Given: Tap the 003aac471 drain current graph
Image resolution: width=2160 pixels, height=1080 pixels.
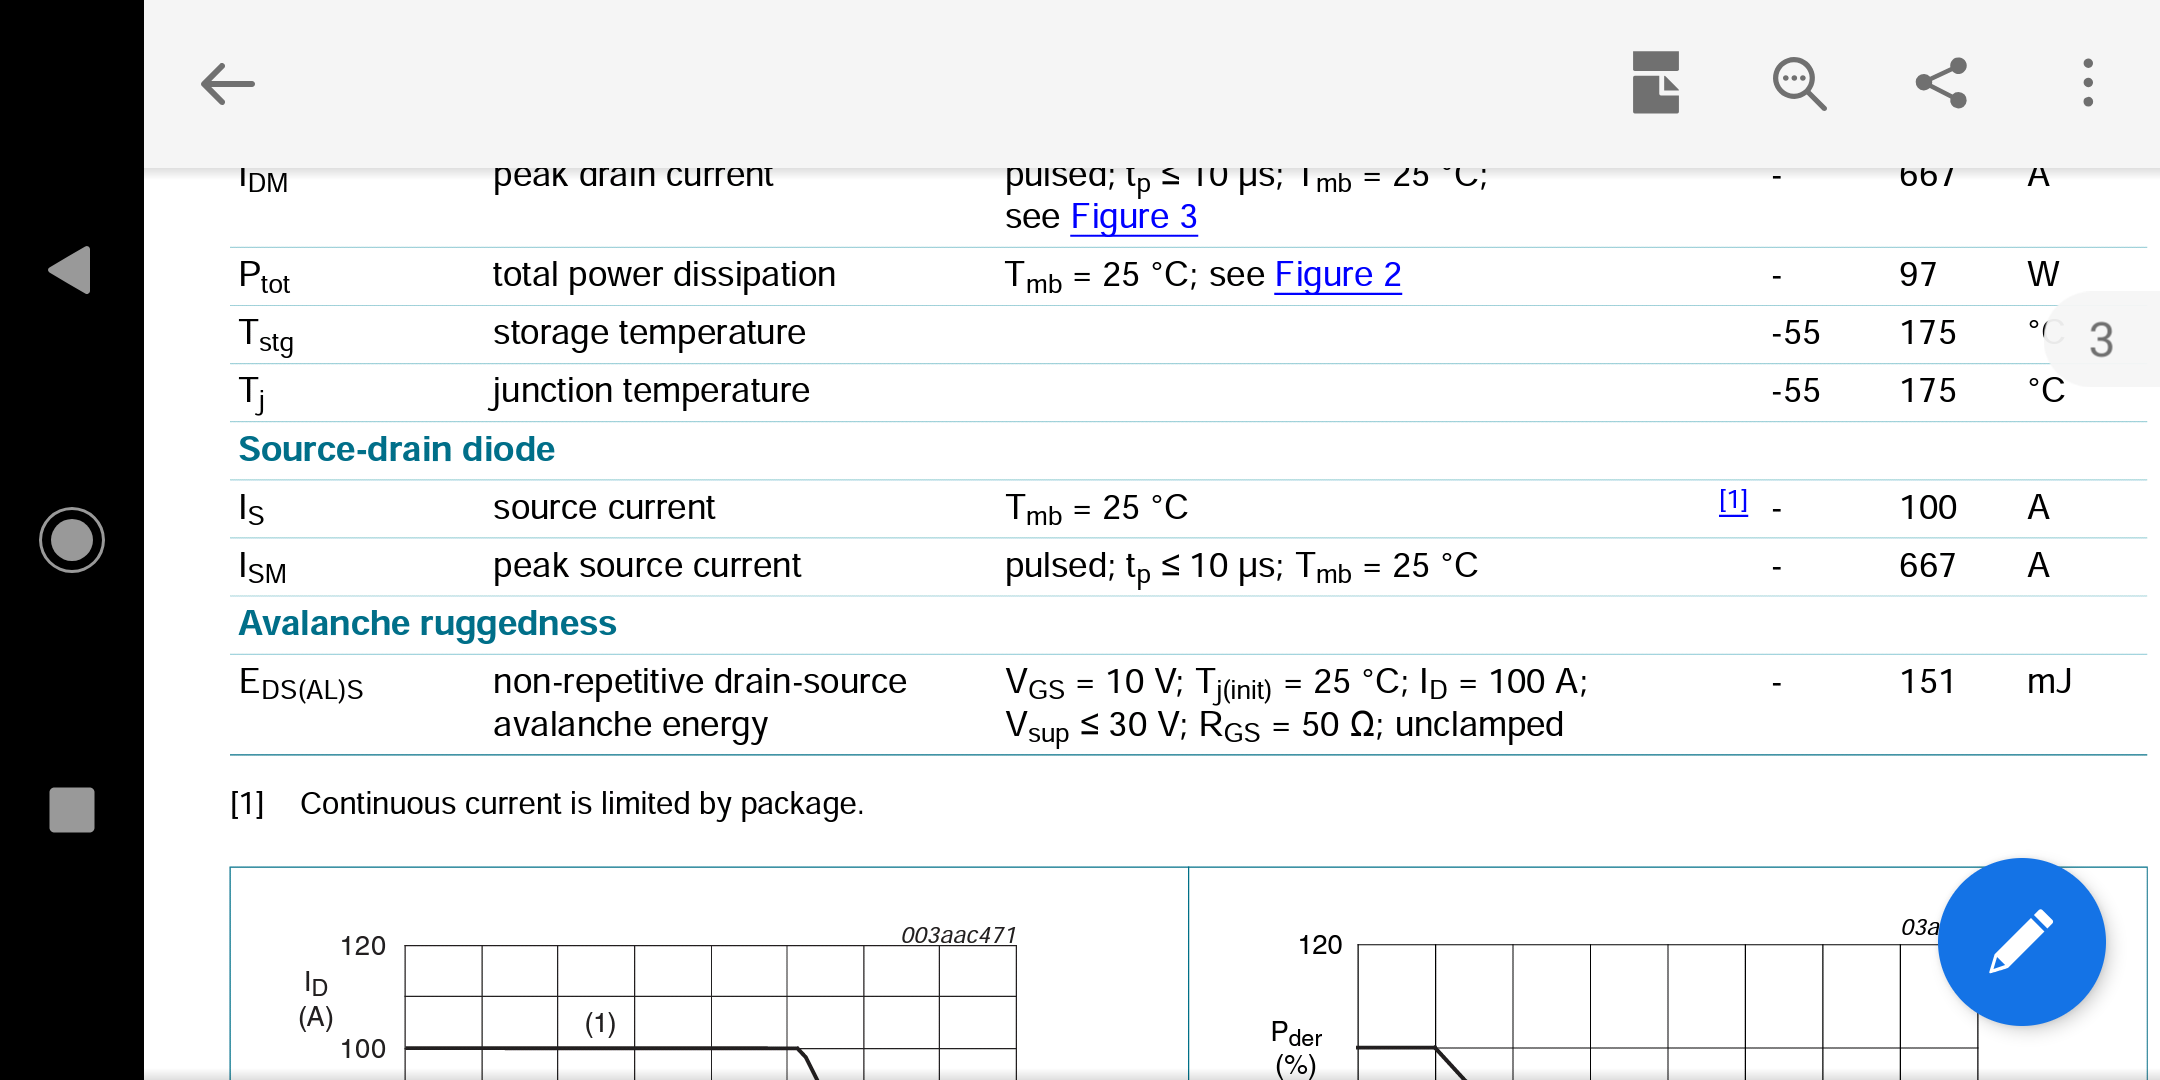Looking at the screenshot, I should [x=710, y=1000].
